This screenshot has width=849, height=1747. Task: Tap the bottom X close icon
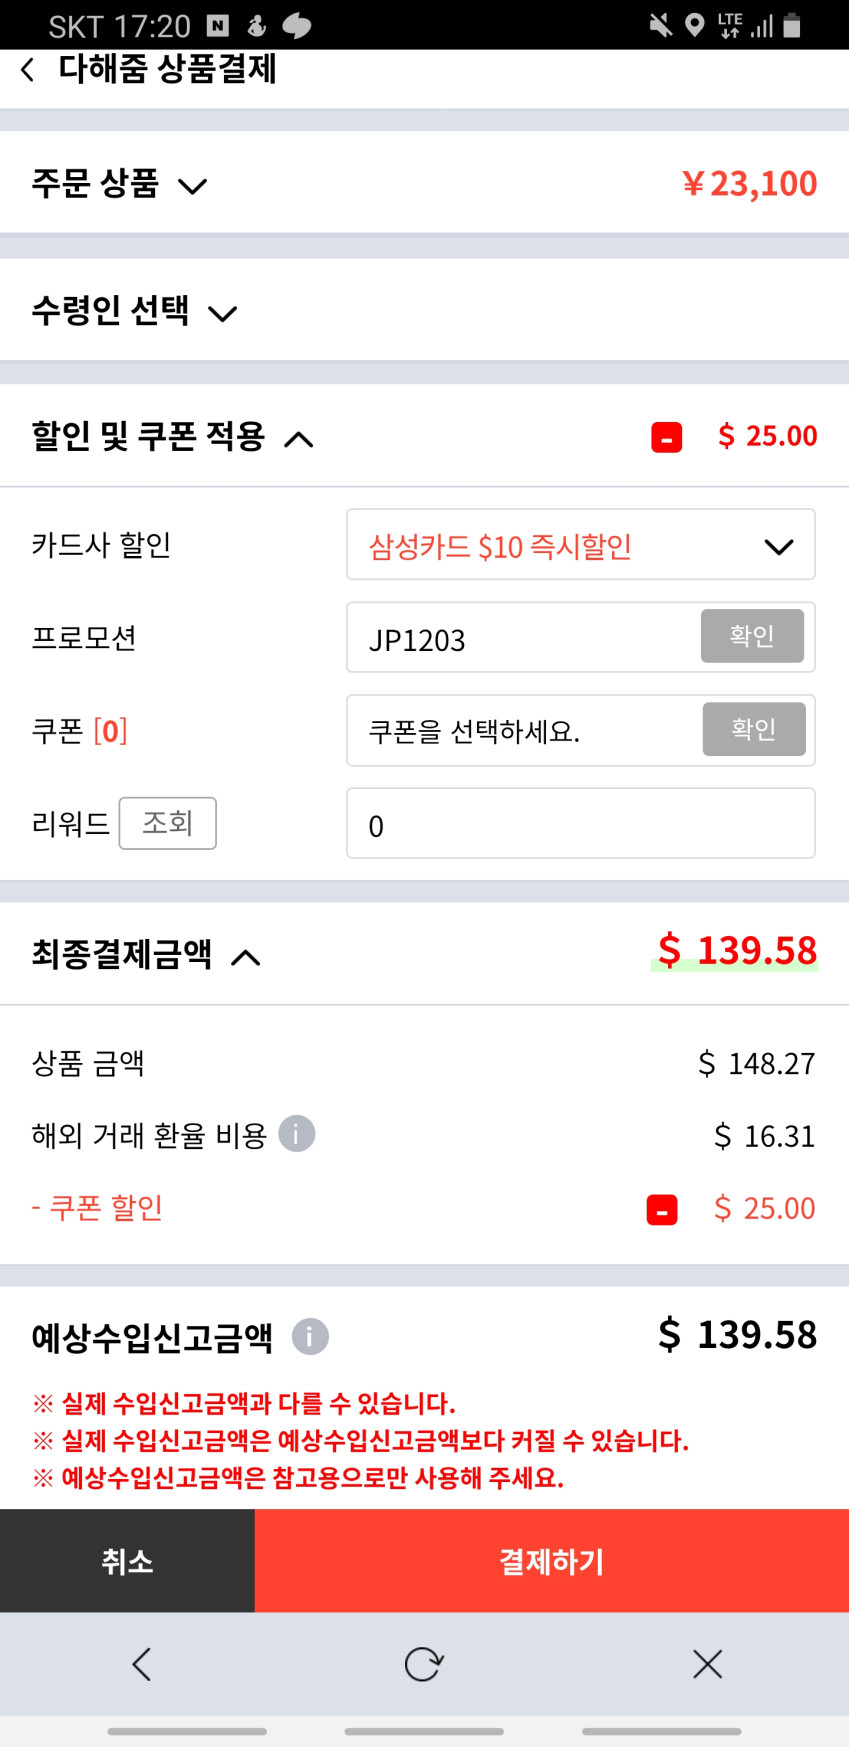707,1664
